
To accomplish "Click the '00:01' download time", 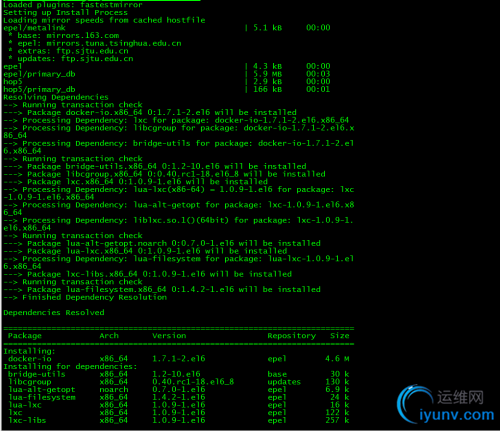I will coord(318,89).
